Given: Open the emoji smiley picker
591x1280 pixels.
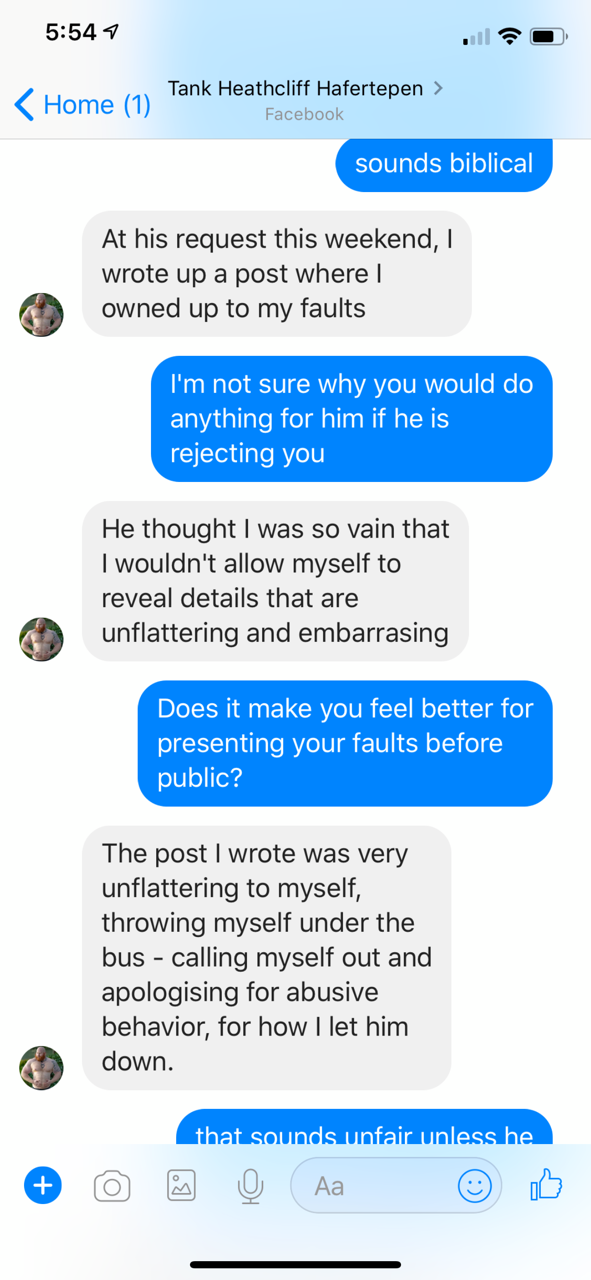Looking at the screenshot, I should (474, 1186).
